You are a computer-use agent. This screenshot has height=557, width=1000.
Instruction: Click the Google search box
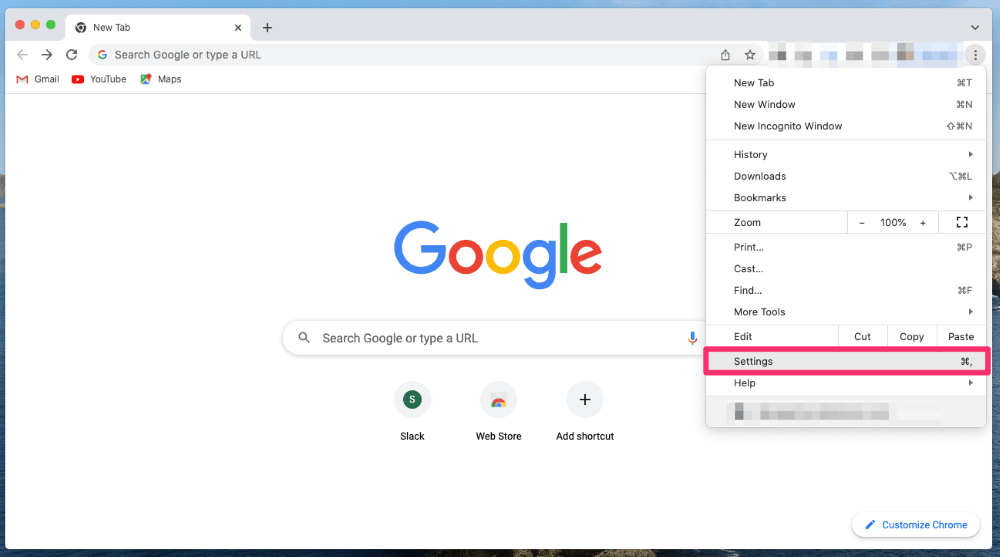coord(494,338)
